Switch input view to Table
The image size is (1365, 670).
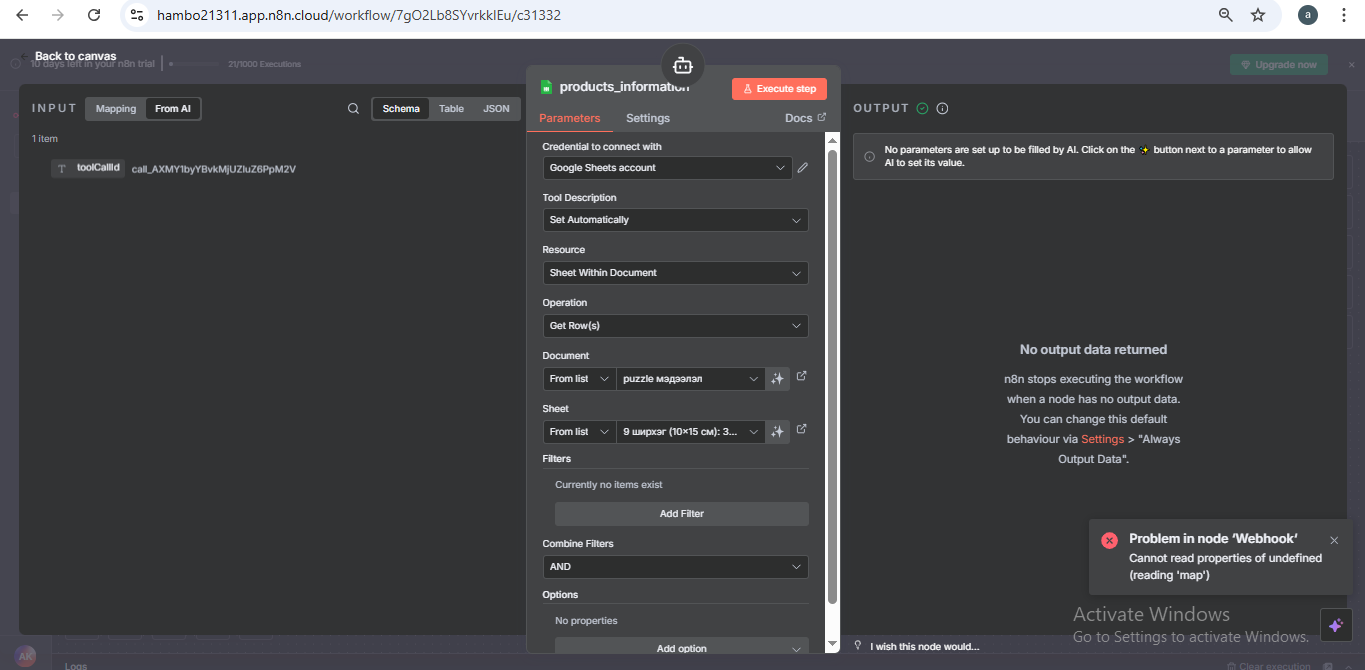click(x=451, y=109)
